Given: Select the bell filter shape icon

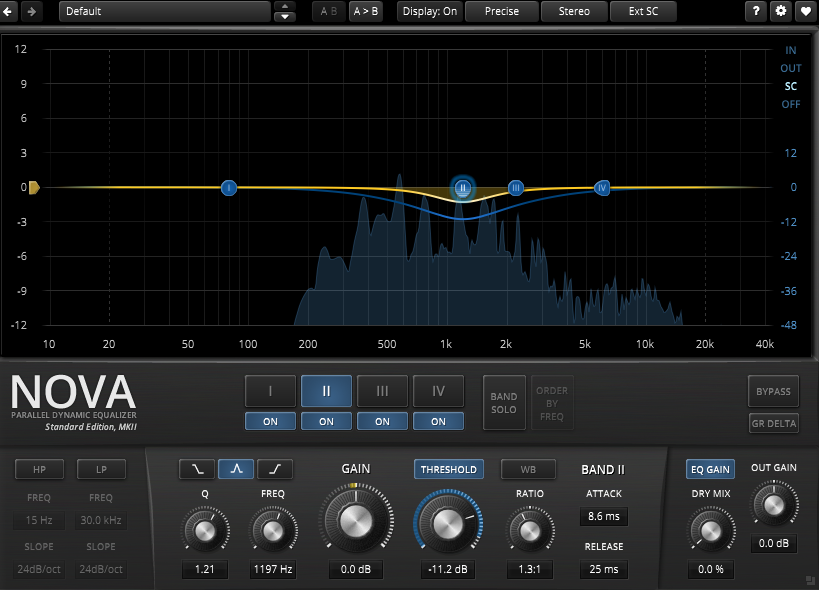Looking at the screenshot, I should (x=236, y=469).
